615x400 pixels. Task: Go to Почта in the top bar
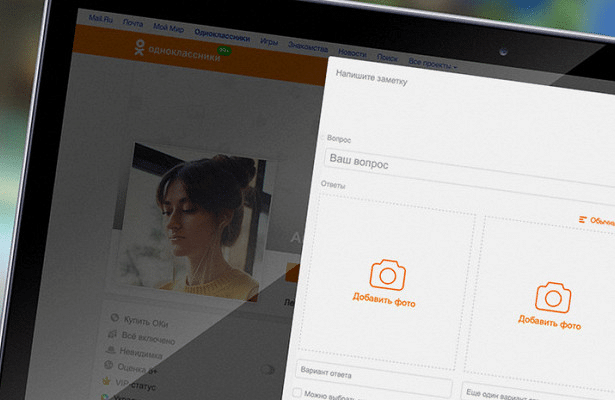133,23
